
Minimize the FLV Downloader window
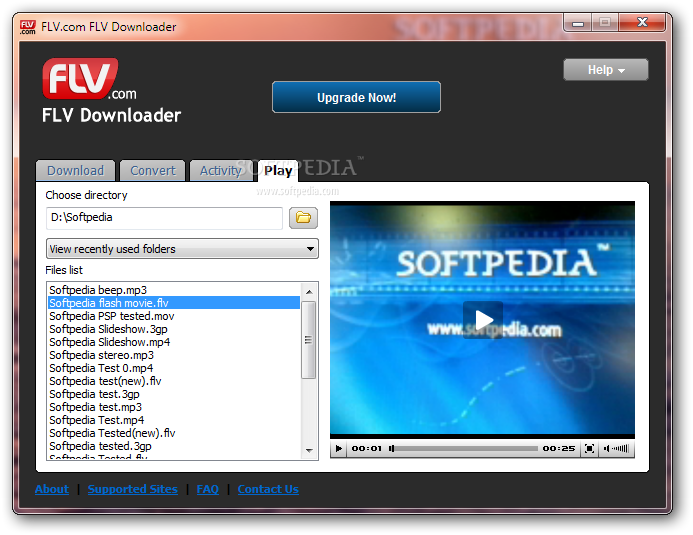click(578, 23)
